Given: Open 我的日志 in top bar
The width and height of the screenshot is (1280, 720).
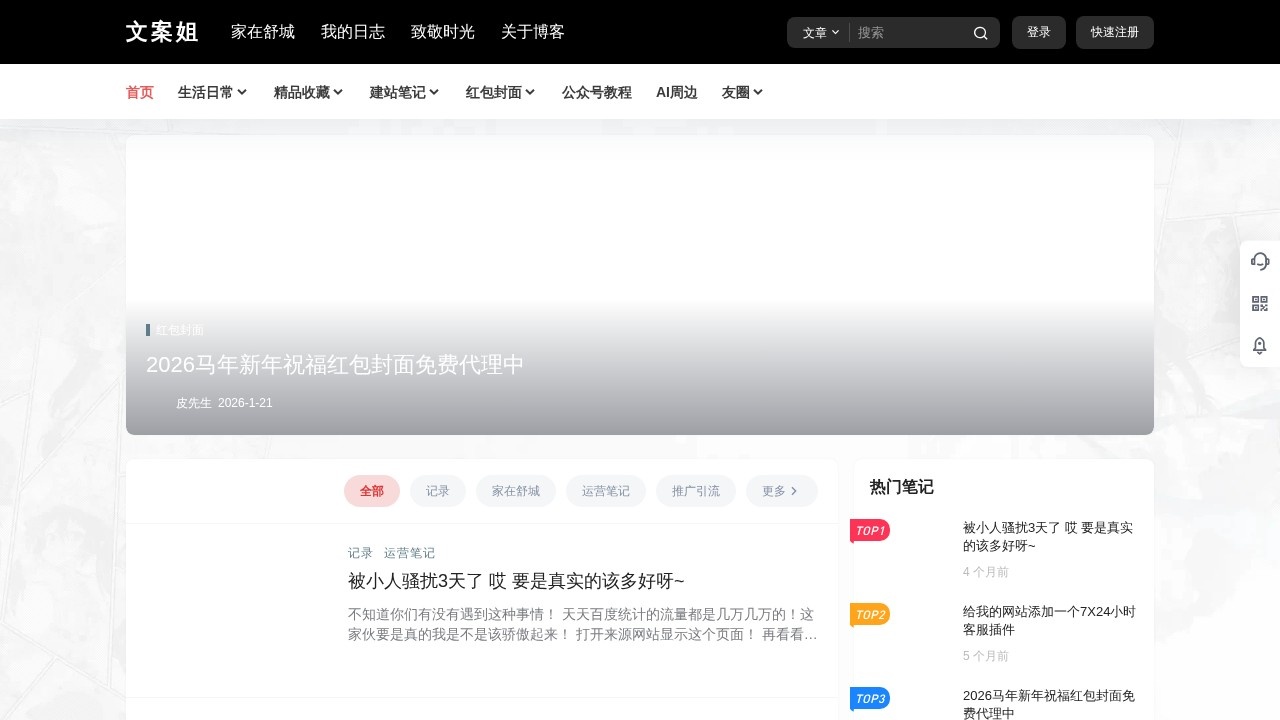Looking at the screenshot, I should pos(353,32).
